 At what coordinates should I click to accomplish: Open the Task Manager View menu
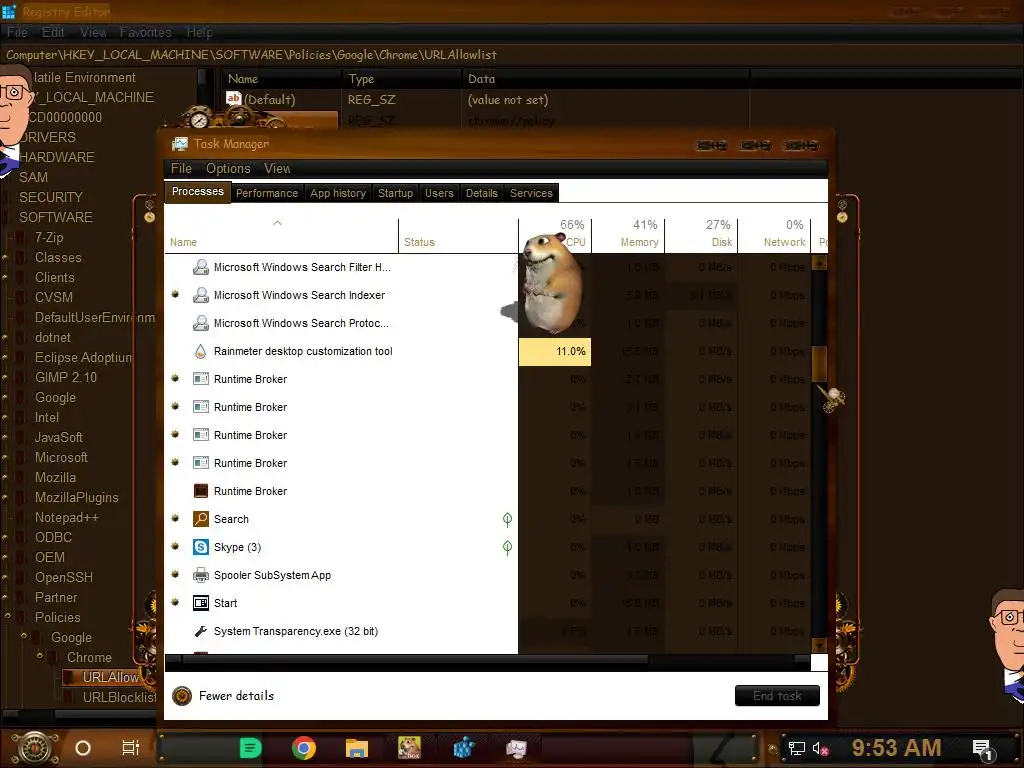277,168
